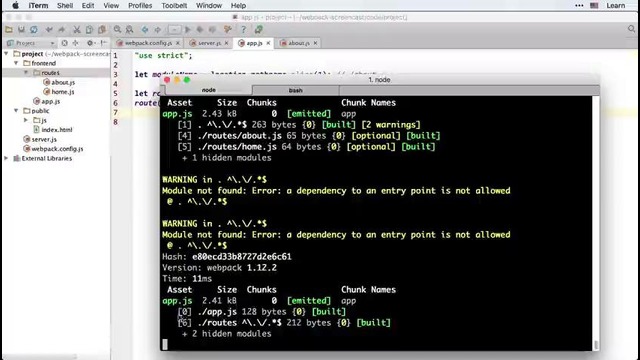Click the Help question mark icon
This screenshot has height=360, width=640.
(x=243, y=29)
